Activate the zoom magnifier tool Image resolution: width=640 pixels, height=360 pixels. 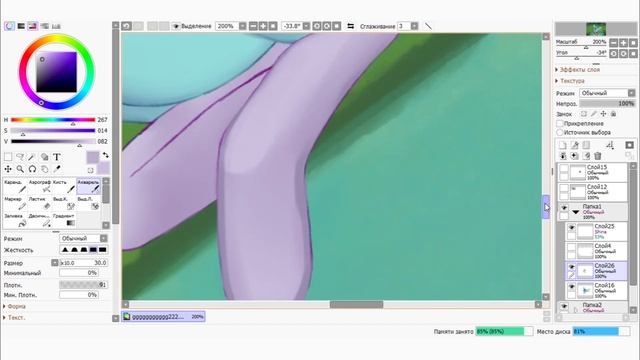[20, 169]
